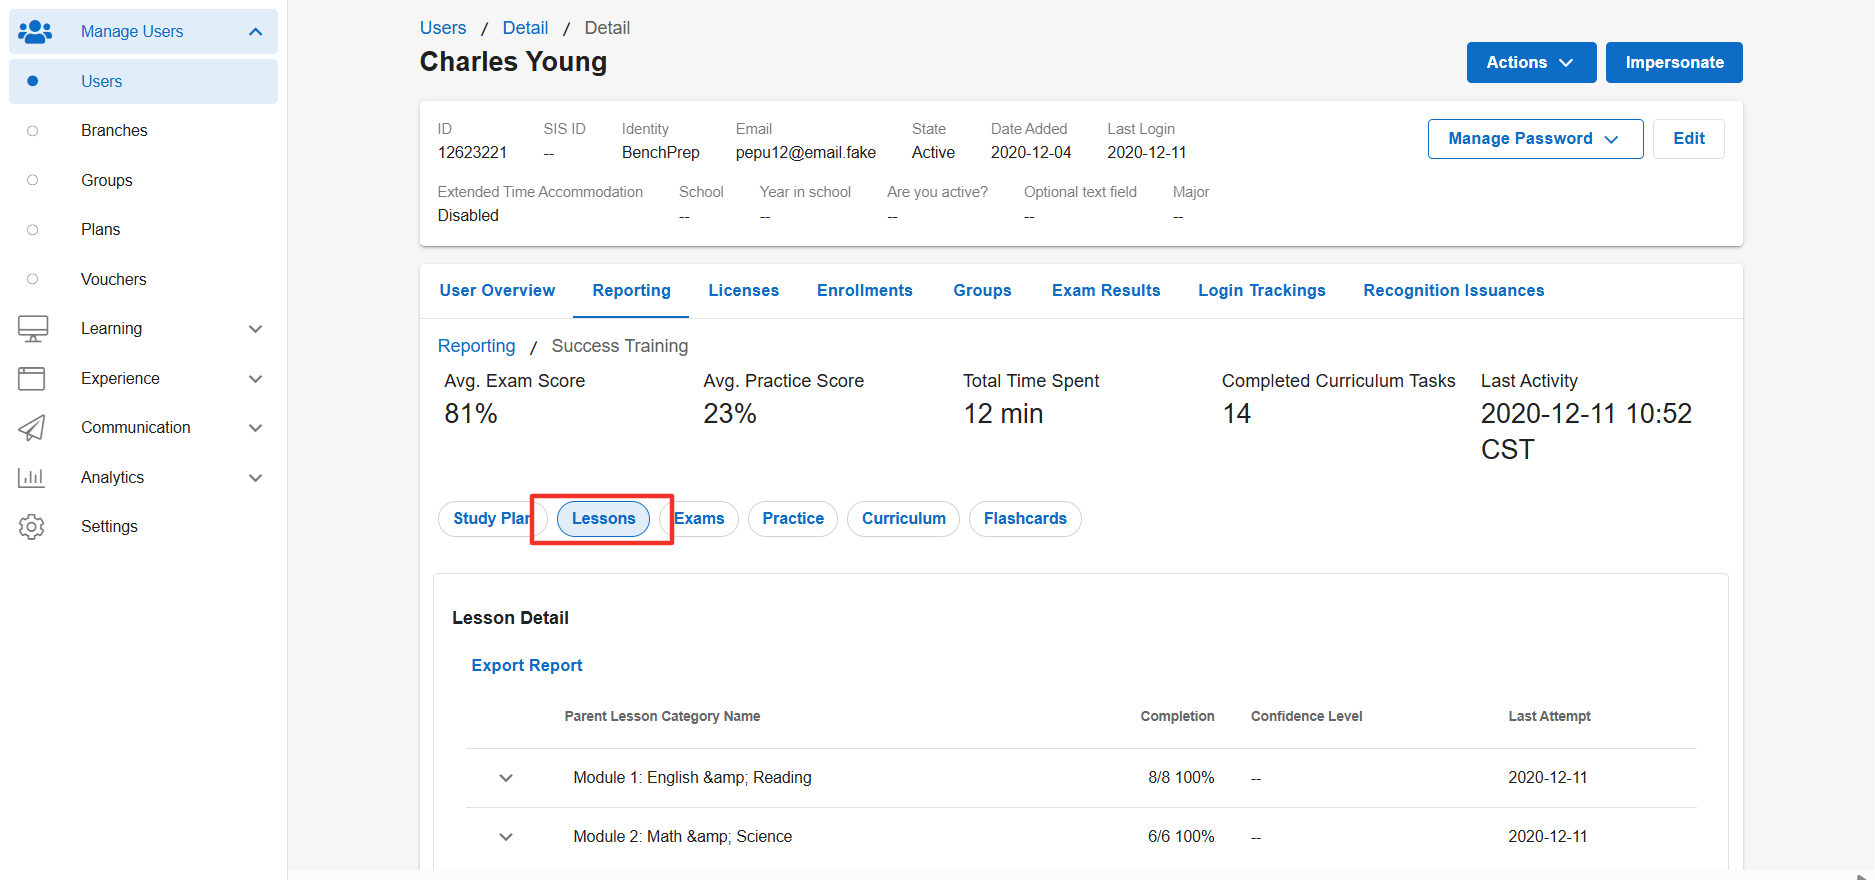Select the Flashcards filter pill
Screen dimensions: 1875x880
tap(1025, 519)
